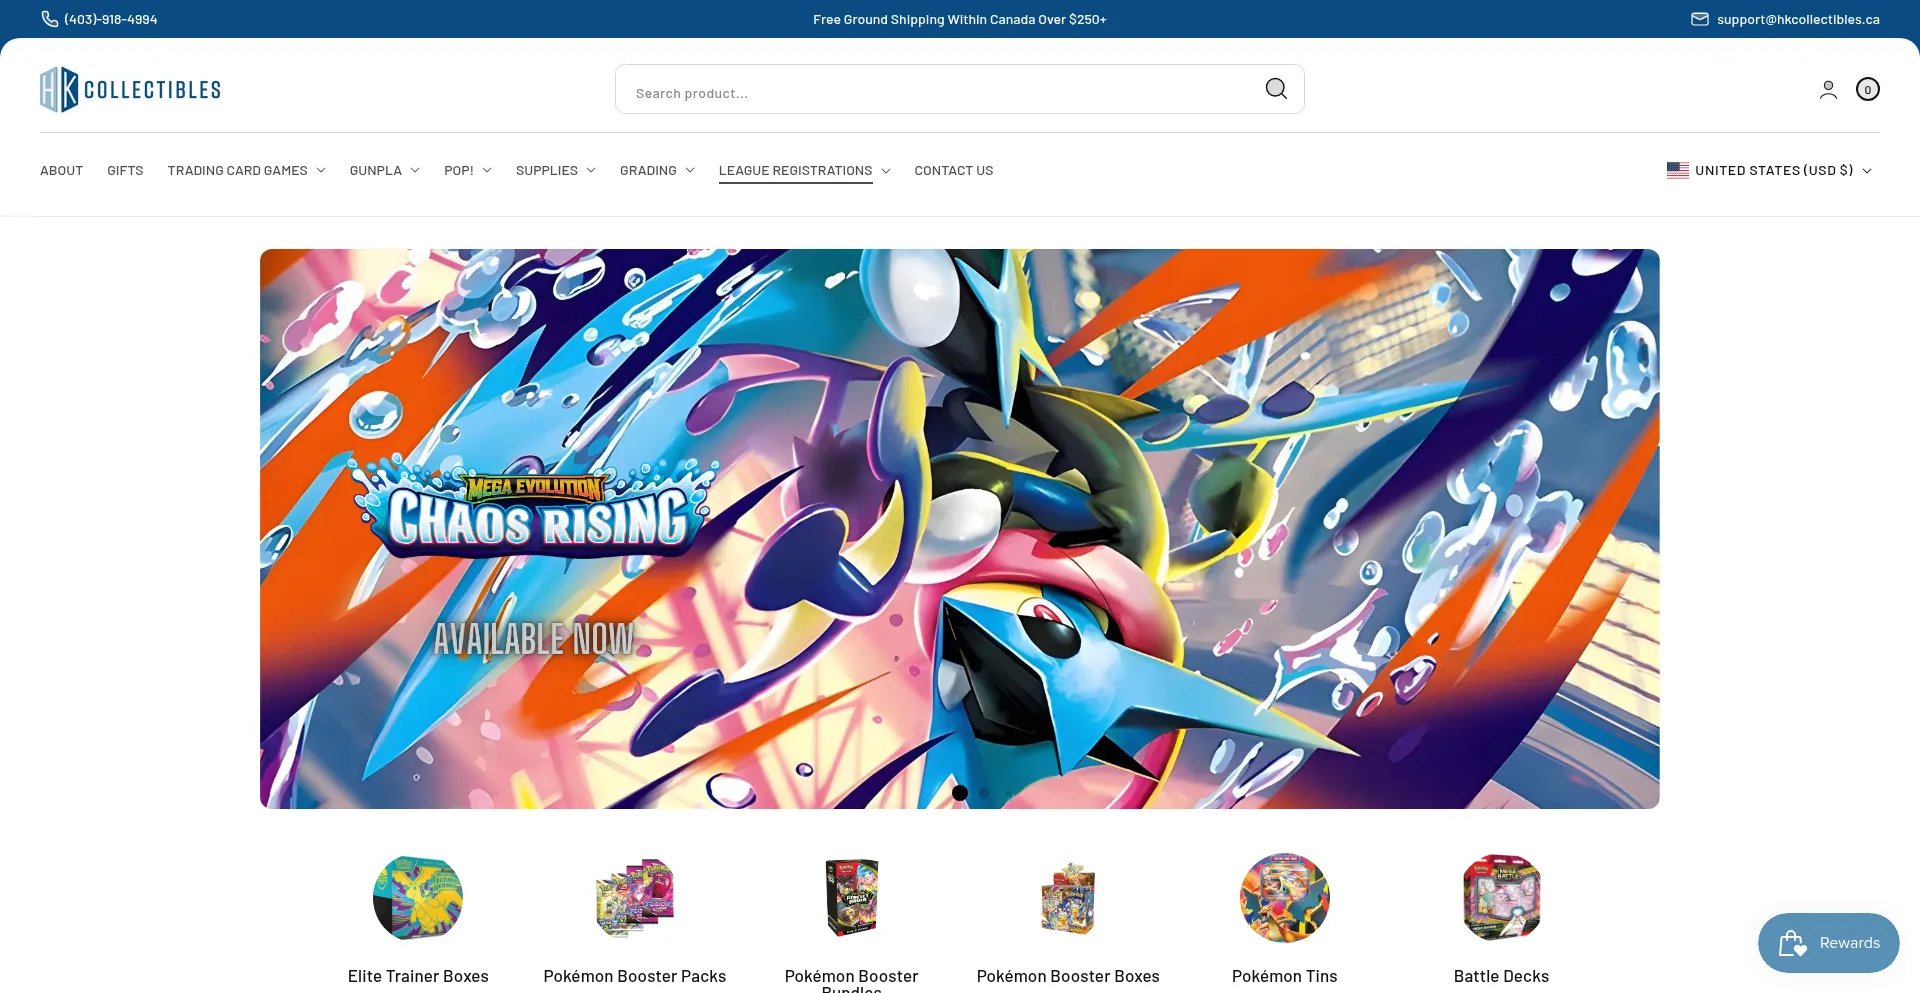
Task: Open the United States (USD $) currency selector
Action: (x=1769, y=171)
